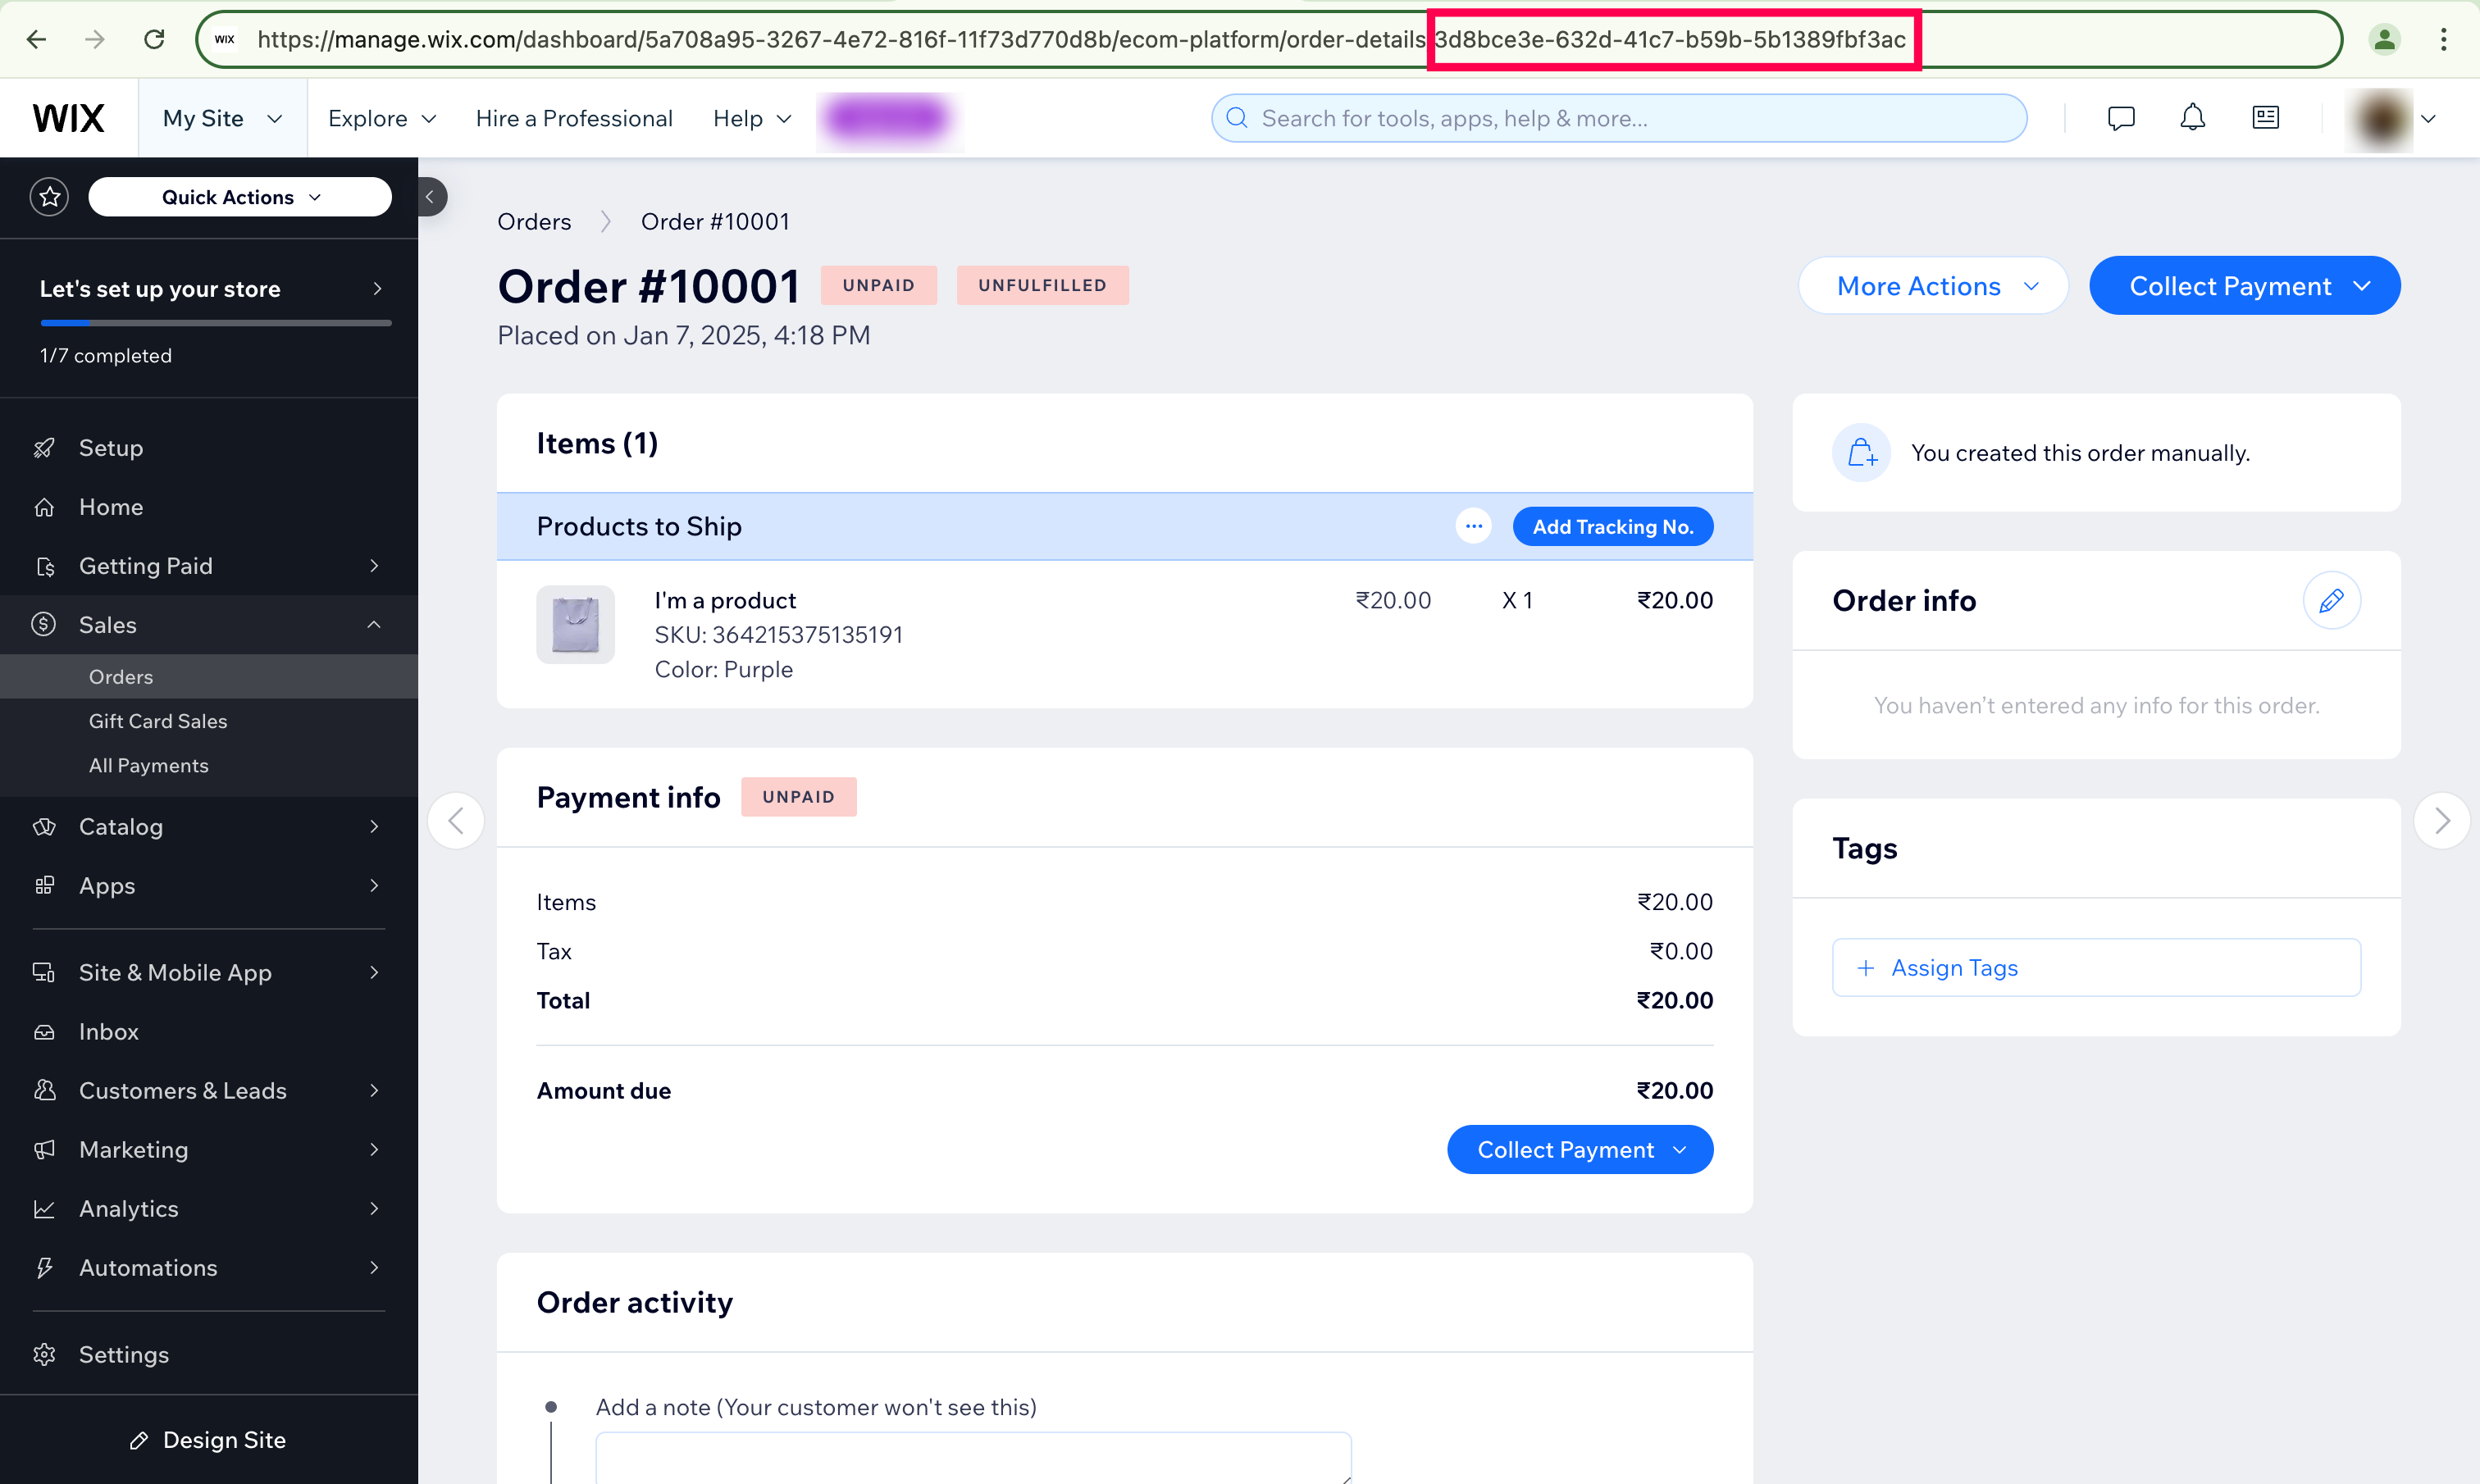Viewport: 2480px width, 1484px height.
Task: Expand Site & Mobile App section
Action: pyautogui.click(x=209, y=972)
